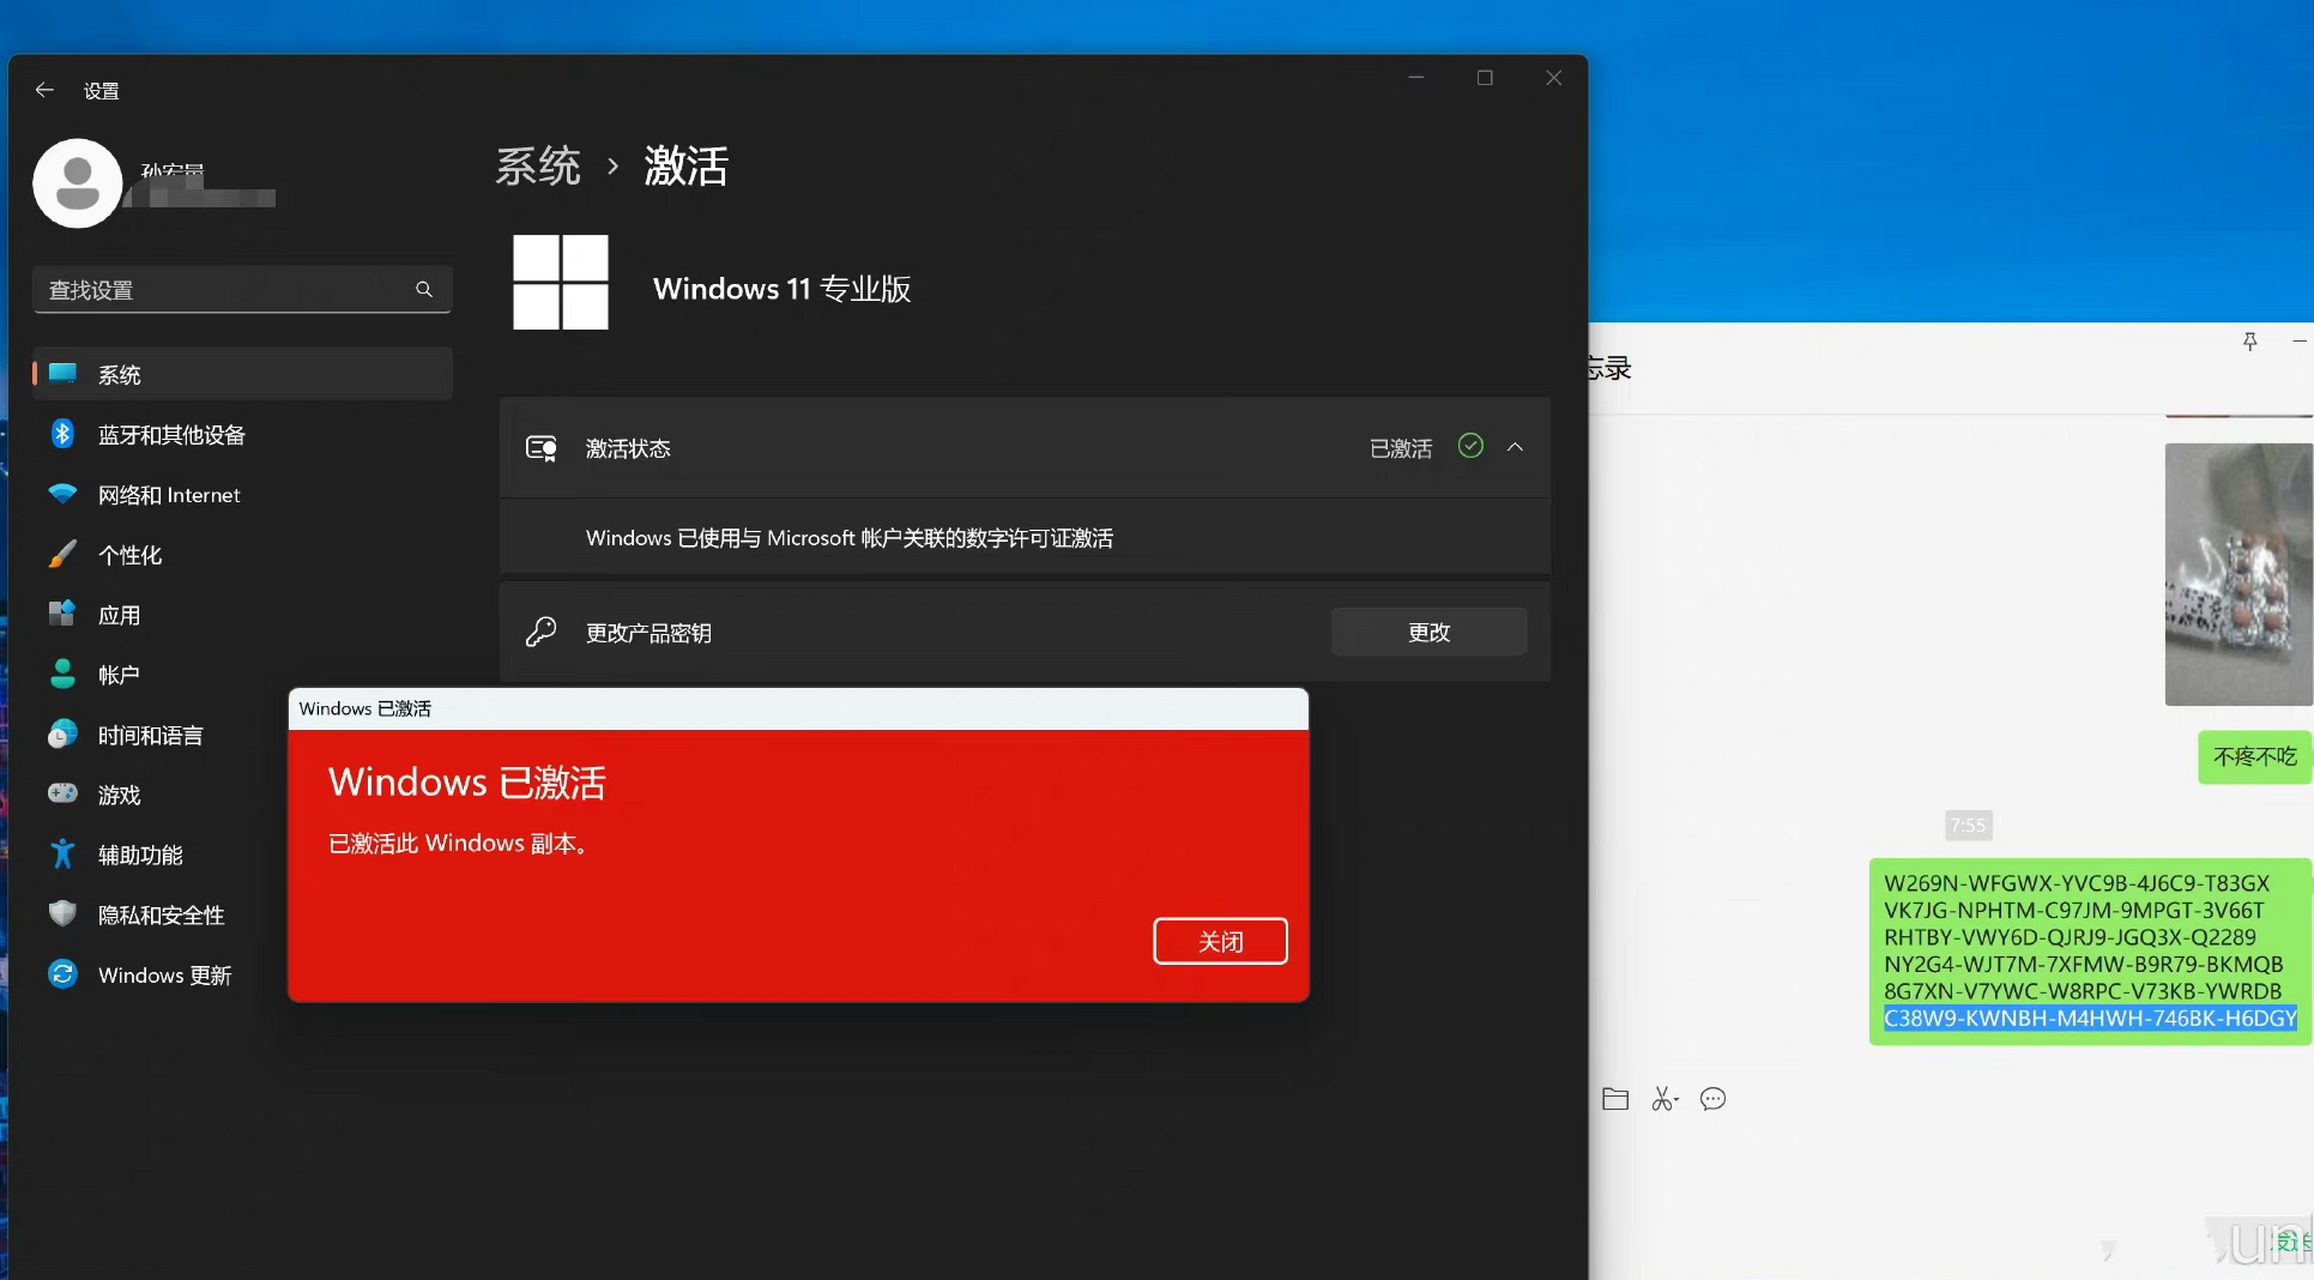Click key line starting 8G7XN in chat
Image resolution: width=2314 pixels, height=1280 pixels.
pyautogui.click(x=2082, y=991)
